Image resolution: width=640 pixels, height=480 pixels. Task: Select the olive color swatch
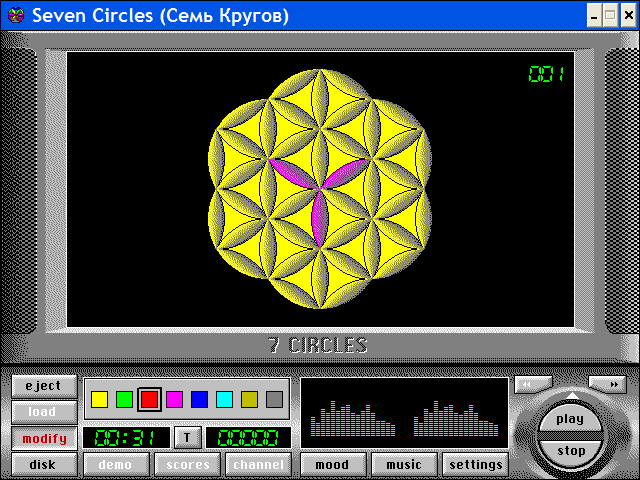pos(249,400)
